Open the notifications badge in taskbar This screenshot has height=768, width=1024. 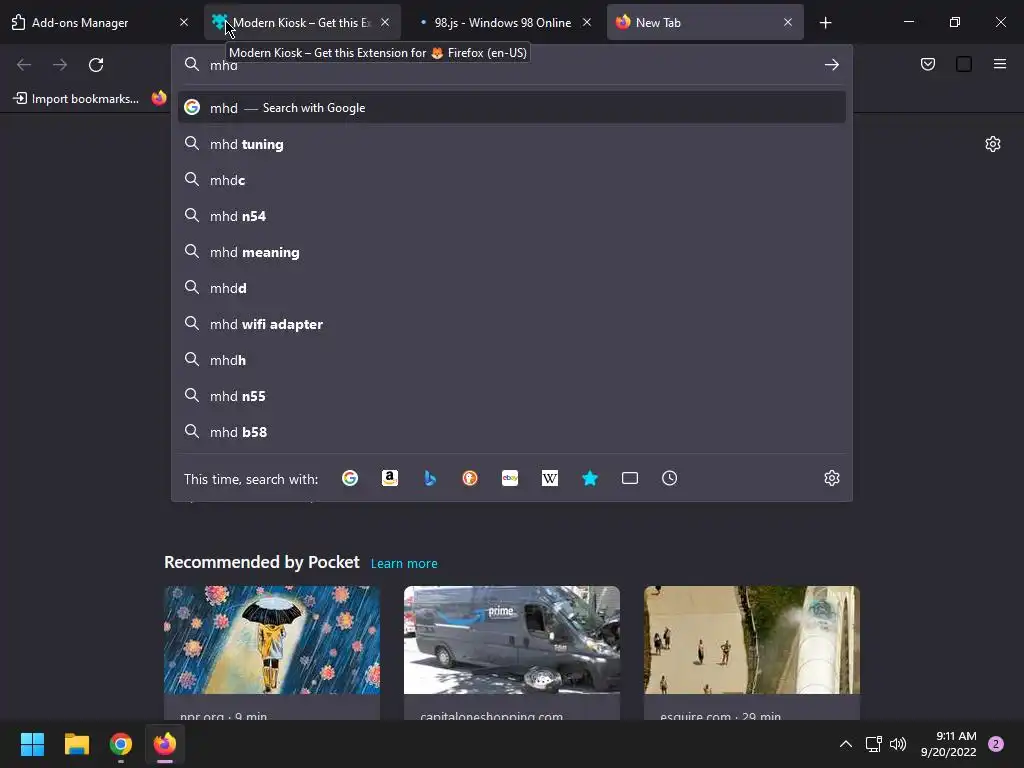click(996, 744)
